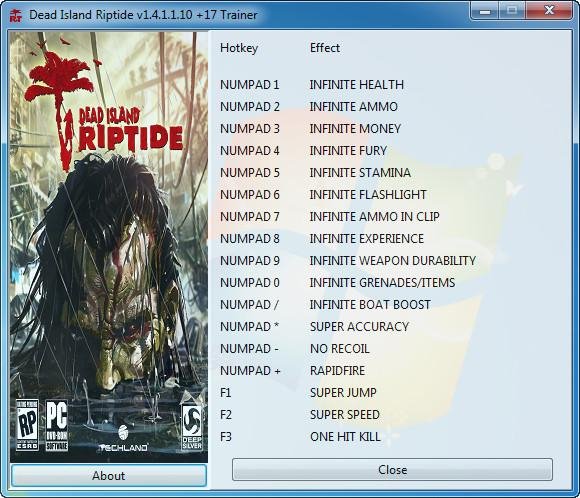Select the NUMPAD - hotkey label
This screenshot has height=498, width=580.
(x=249, y=349)
